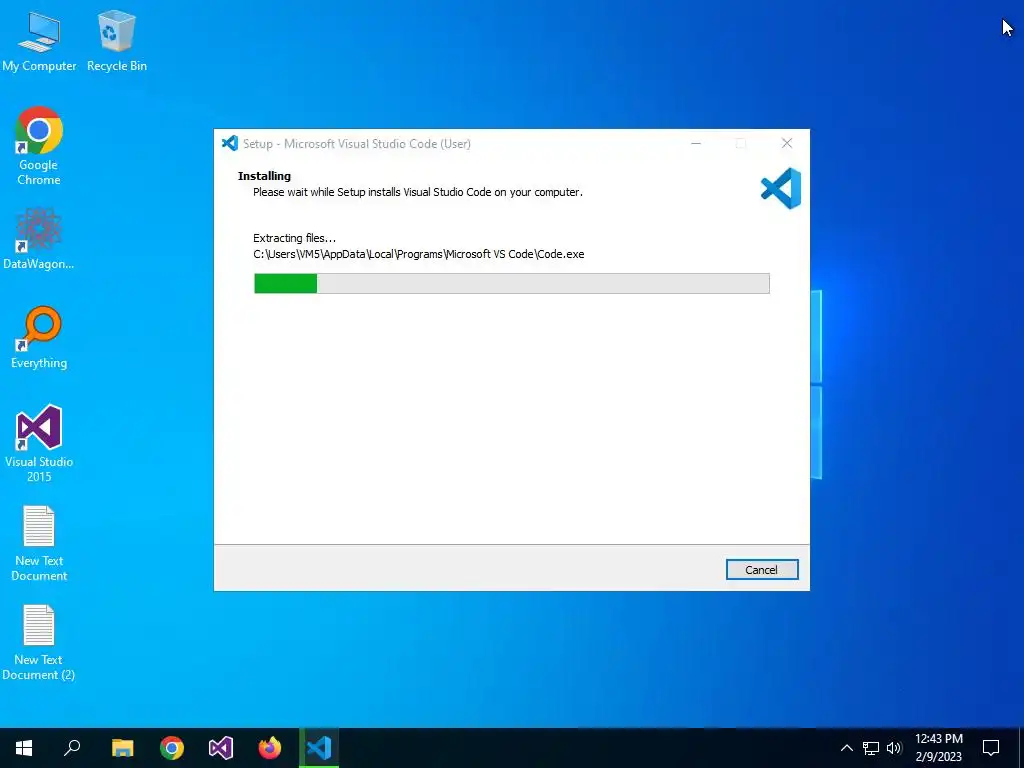Open the volume tray icon
Viewport: 1024px width, 768px height.
[x=894, y=748]
